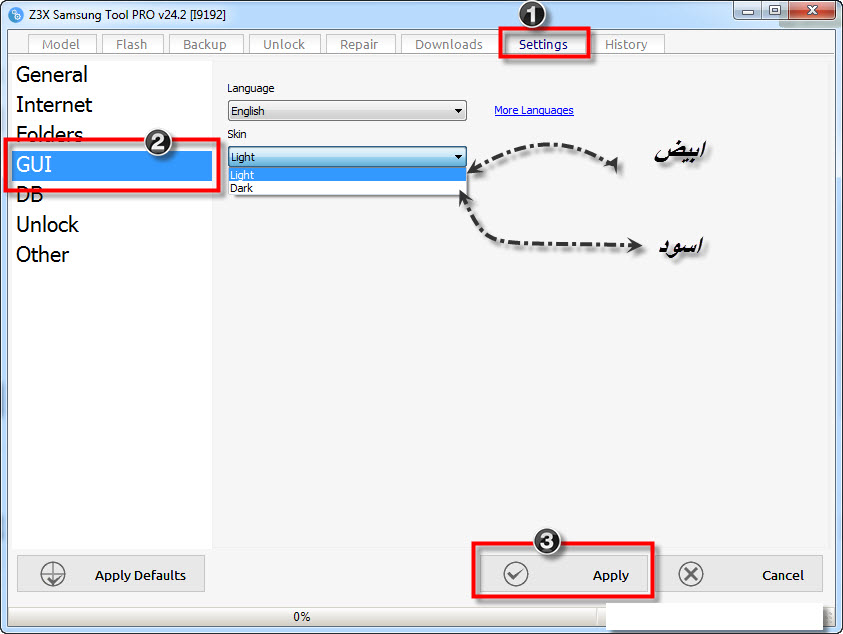
Task: Click the X icon on Cancel
Action: coord(690,574)
